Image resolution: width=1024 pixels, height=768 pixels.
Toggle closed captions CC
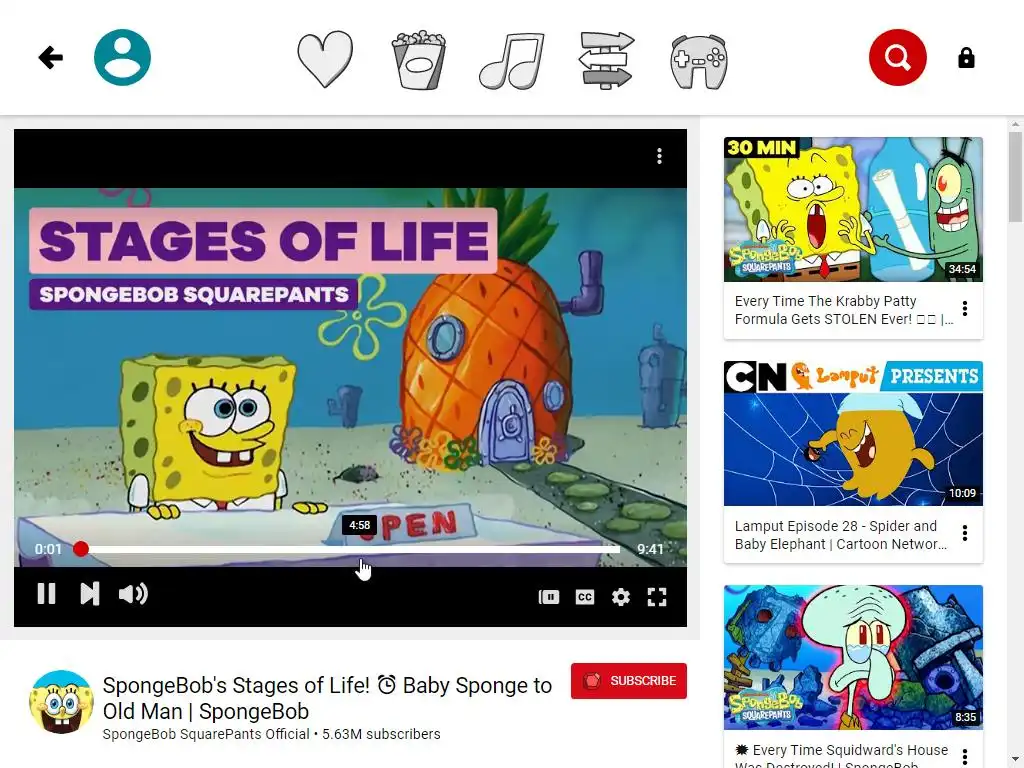(x=584, y=597)
